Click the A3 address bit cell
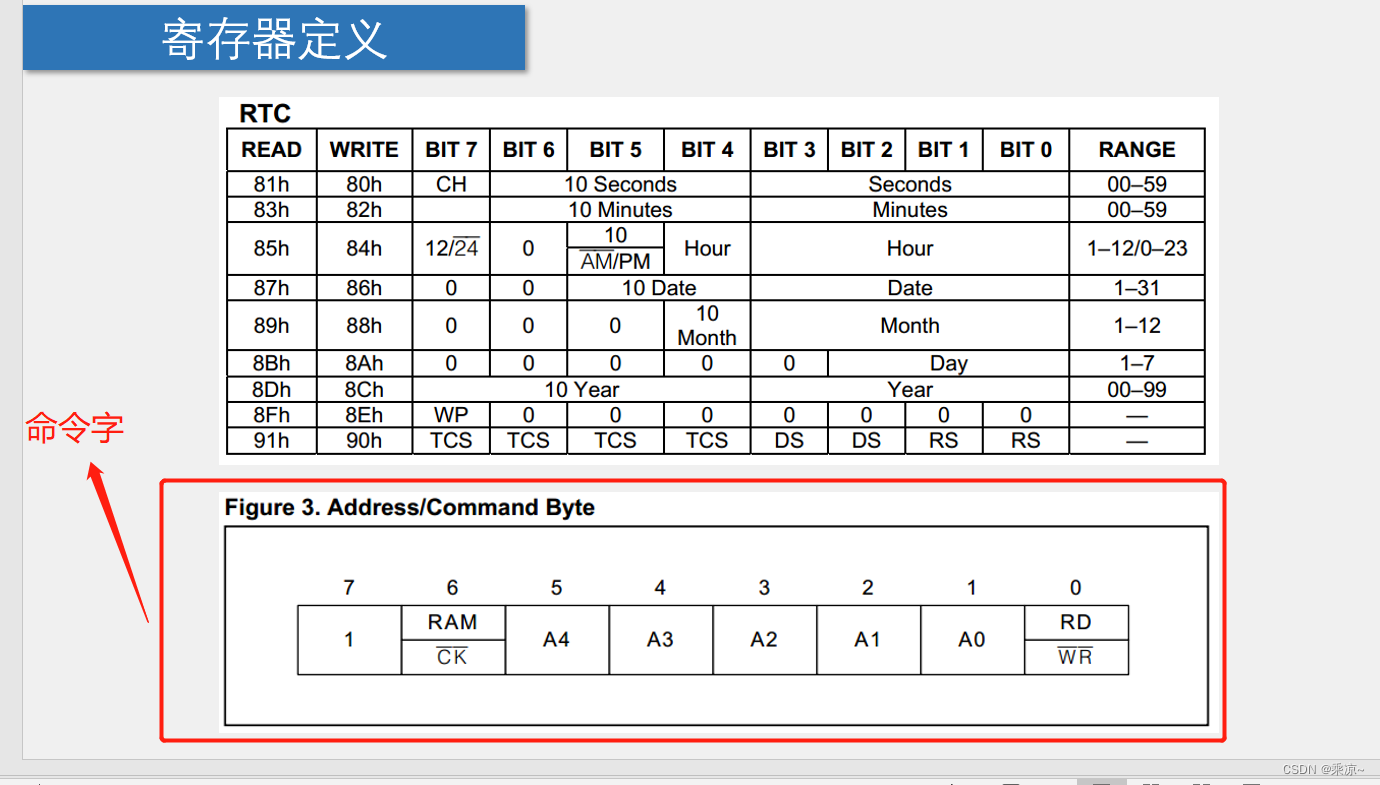The height and width of the screenshot is (785, 1380). 661,640
